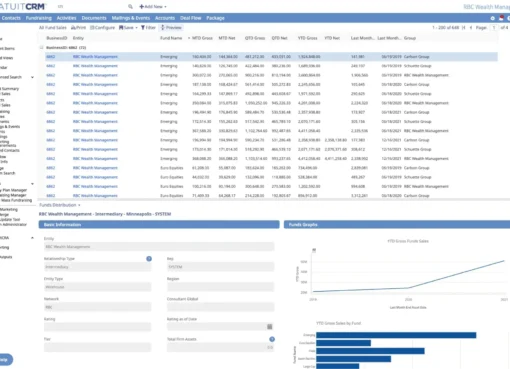Click the Save toolbar button
Viewport: 510px width, 369px height.
pyautogui.click(x=126, y=28)
